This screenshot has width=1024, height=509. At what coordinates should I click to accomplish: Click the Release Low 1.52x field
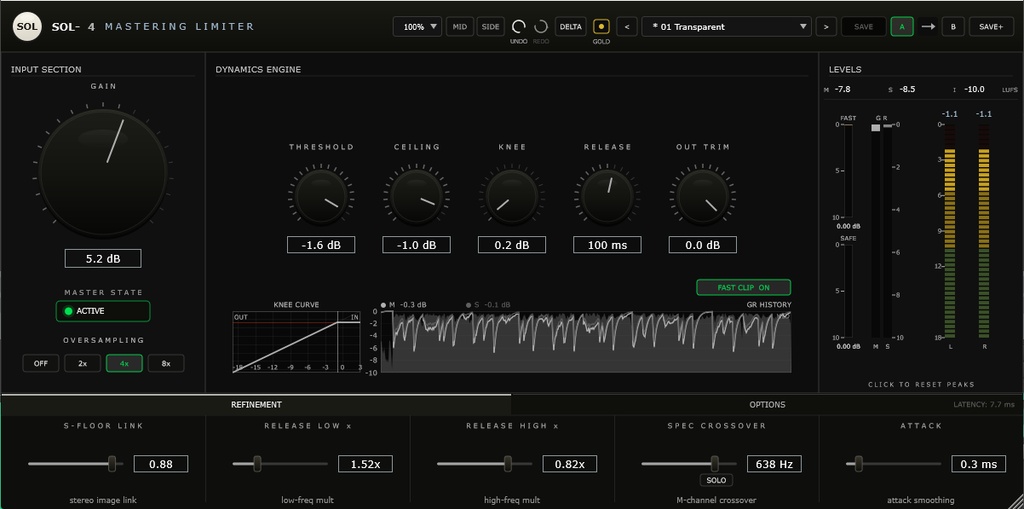coord(365,464)
